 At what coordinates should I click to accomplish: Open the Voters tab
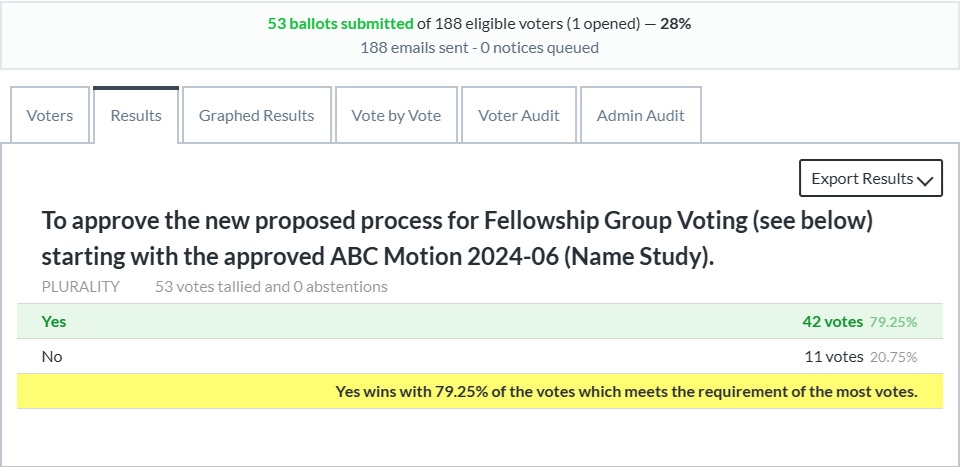pos(50,115)
